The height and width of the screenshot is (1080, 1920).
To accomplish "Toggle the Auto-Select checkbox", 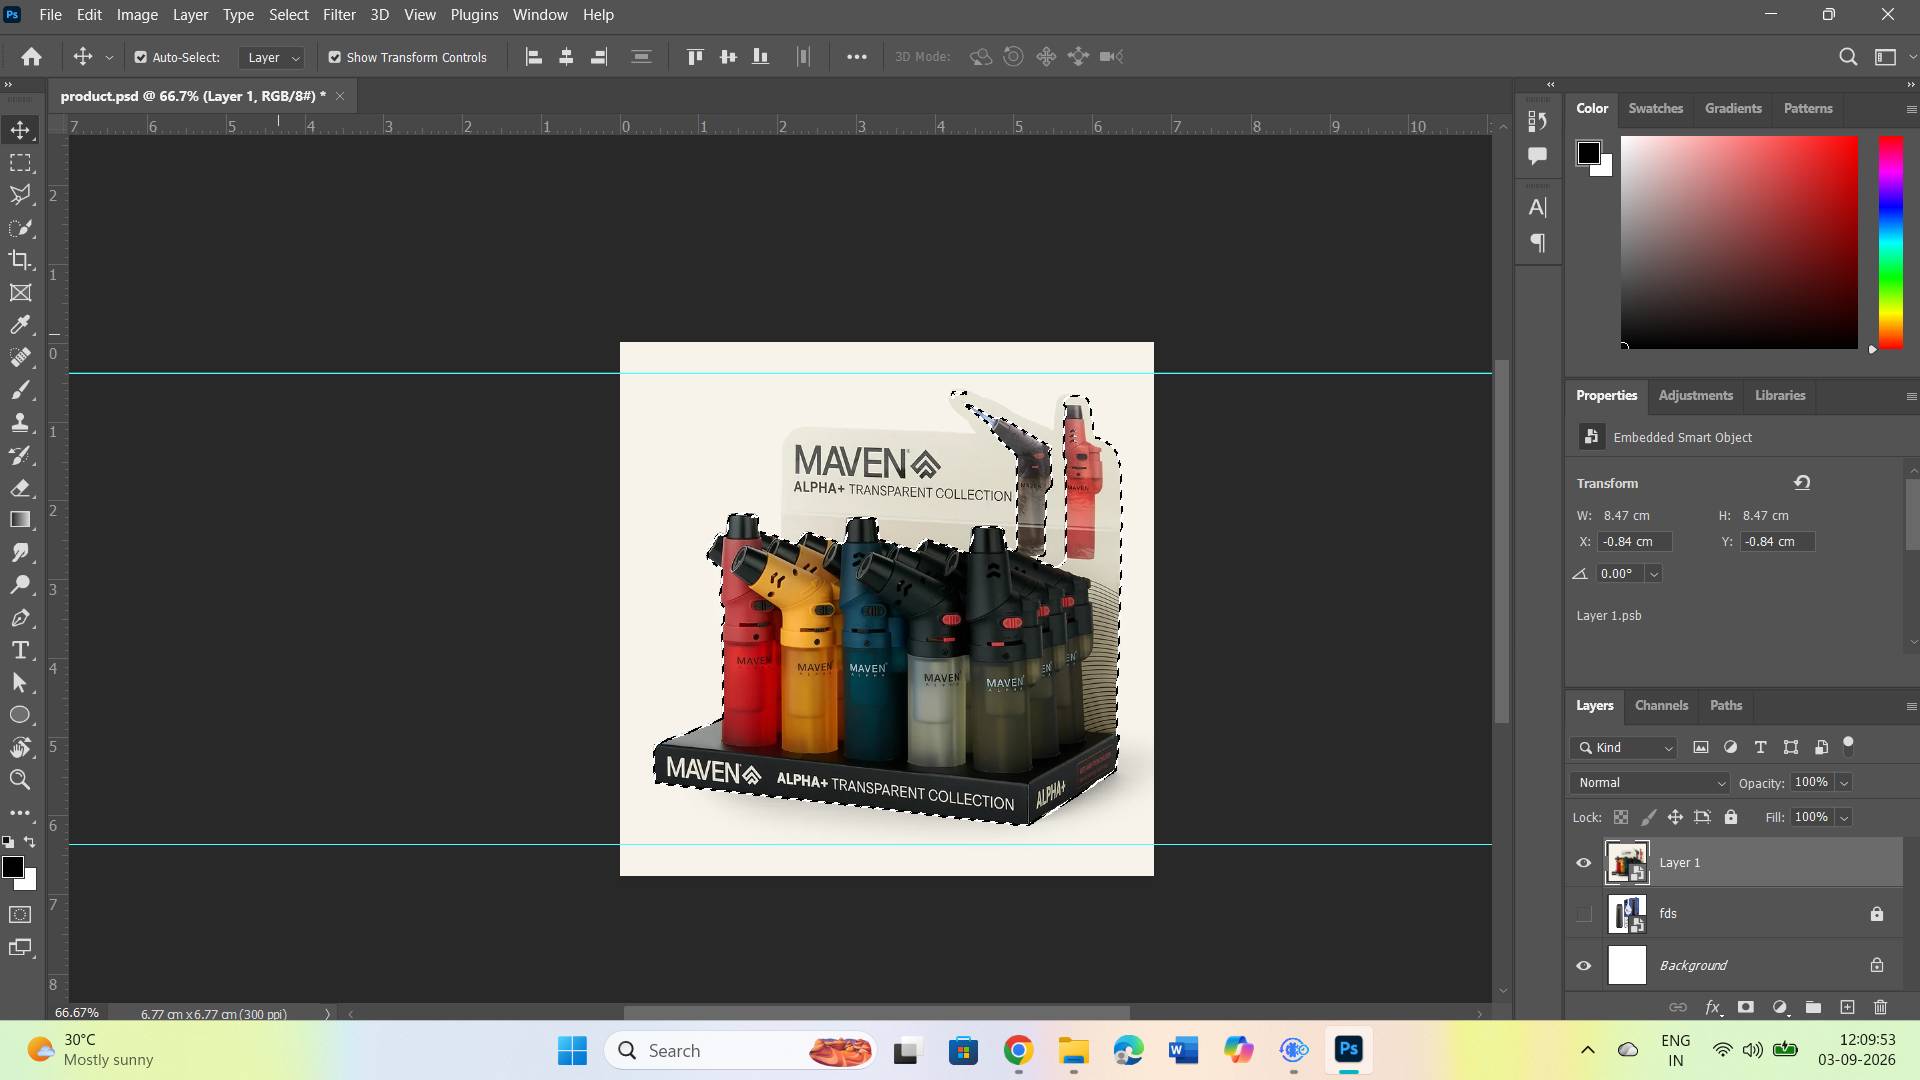I will tap(141, 57).
